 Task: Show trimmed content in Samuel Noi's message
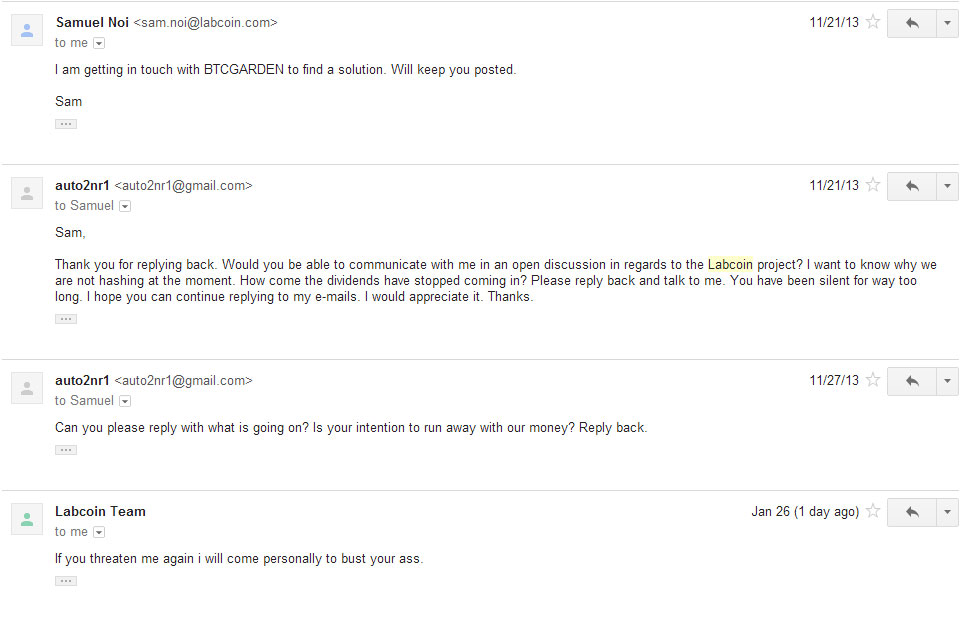(66, 124)
